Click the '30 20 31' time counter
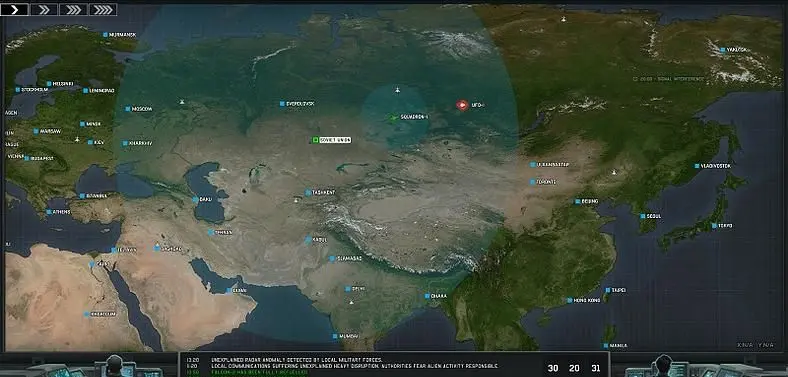Image resolution: width=788 pixels, height=377 pixels. point(575,368)
